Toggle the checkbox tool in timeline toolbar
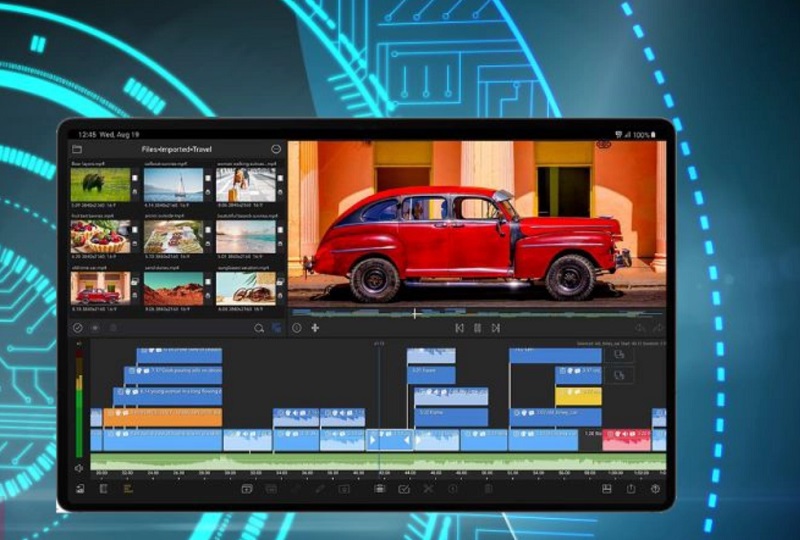The width and height of the screenshot is (800, 540). point(404,489)
